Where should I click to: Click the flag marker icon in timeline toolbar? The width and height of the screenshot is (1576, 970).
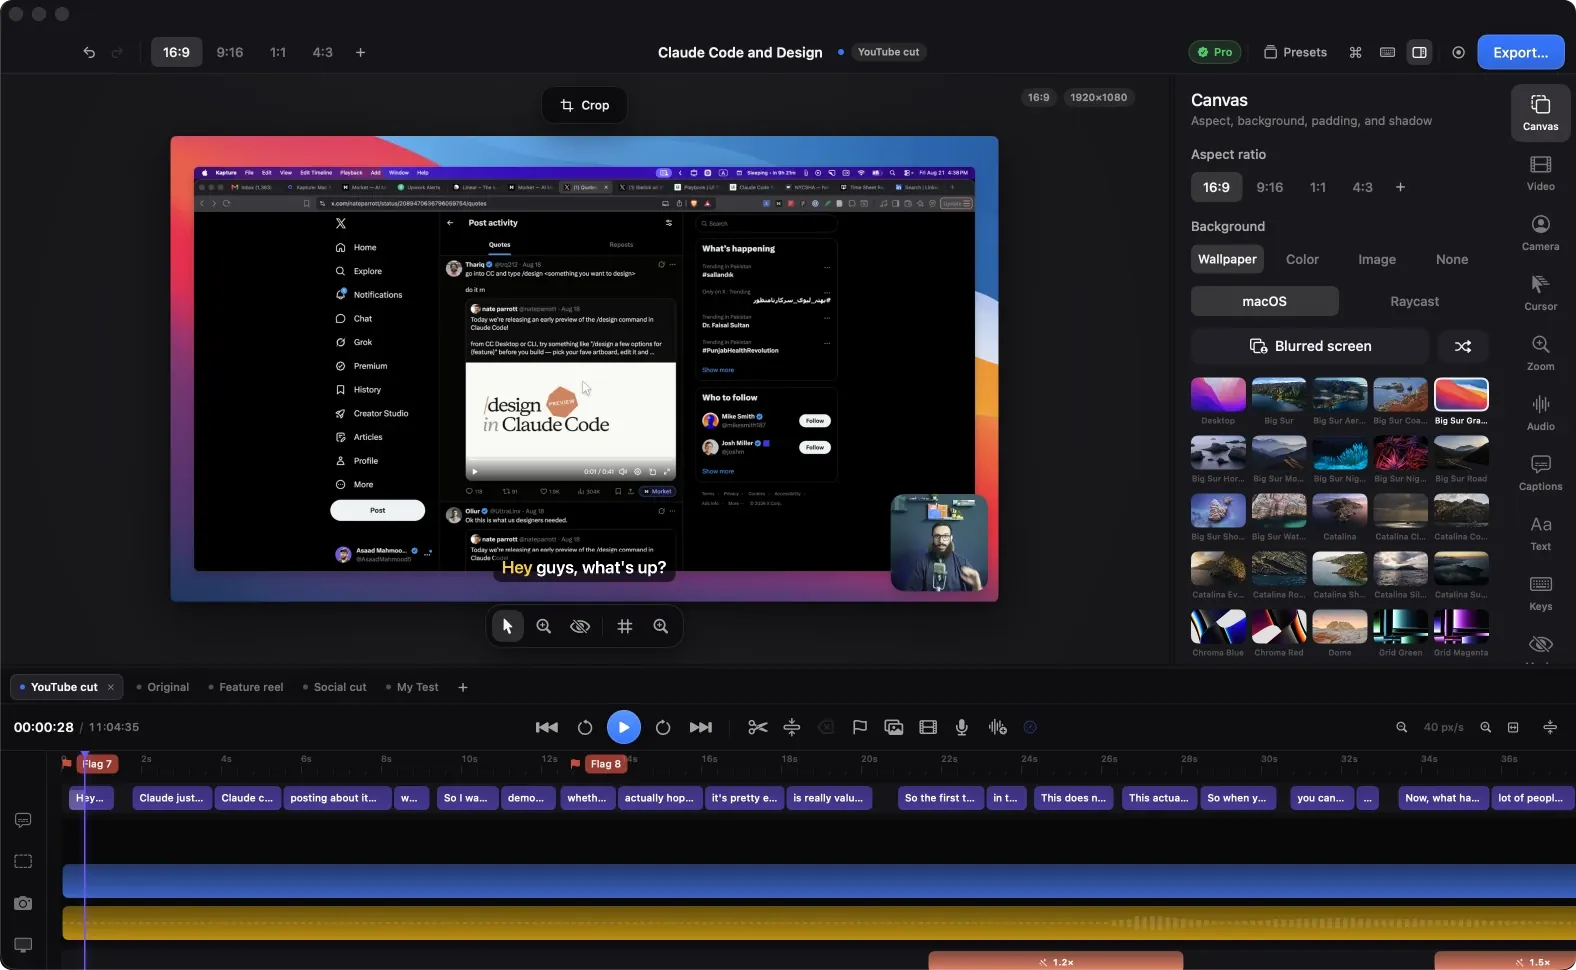(859, 727)
